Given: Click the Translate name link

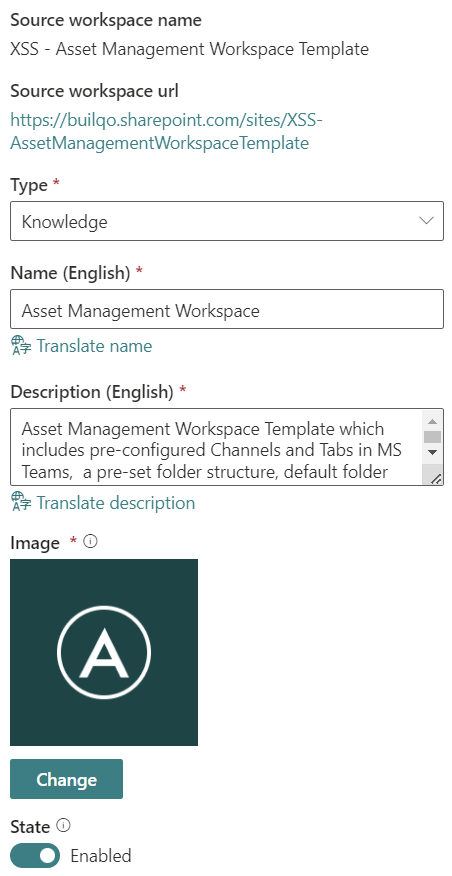Looking at the screenshot, I should click(94, 346).
